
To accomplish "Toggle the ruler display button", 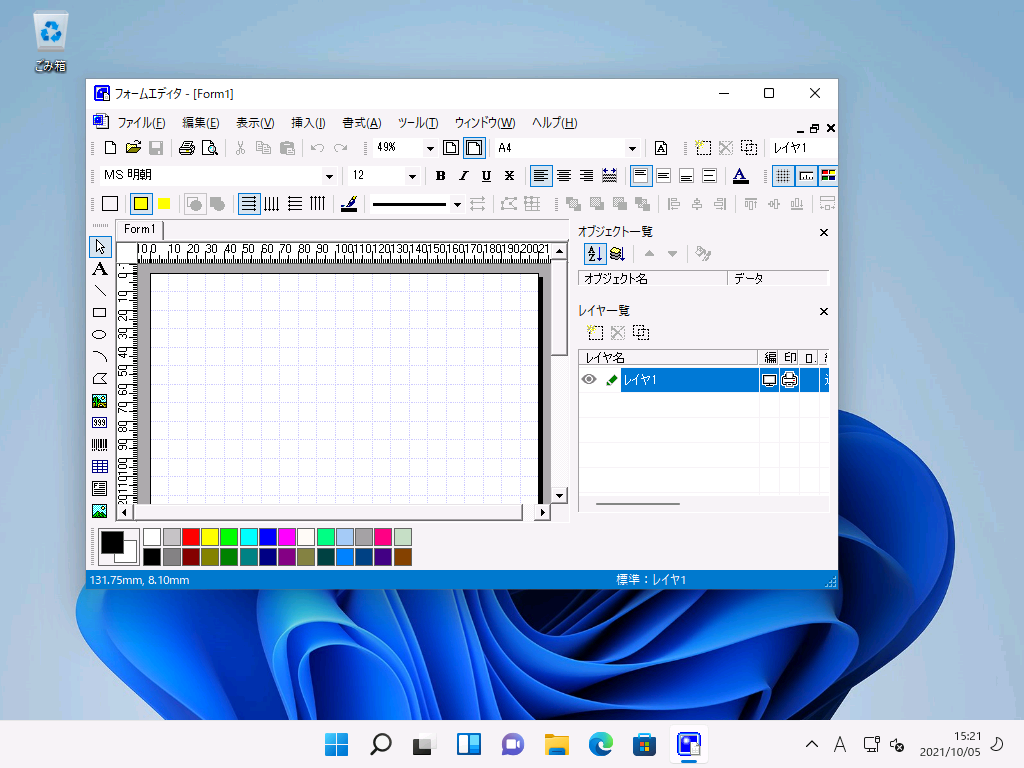I will tap(806, 175).
